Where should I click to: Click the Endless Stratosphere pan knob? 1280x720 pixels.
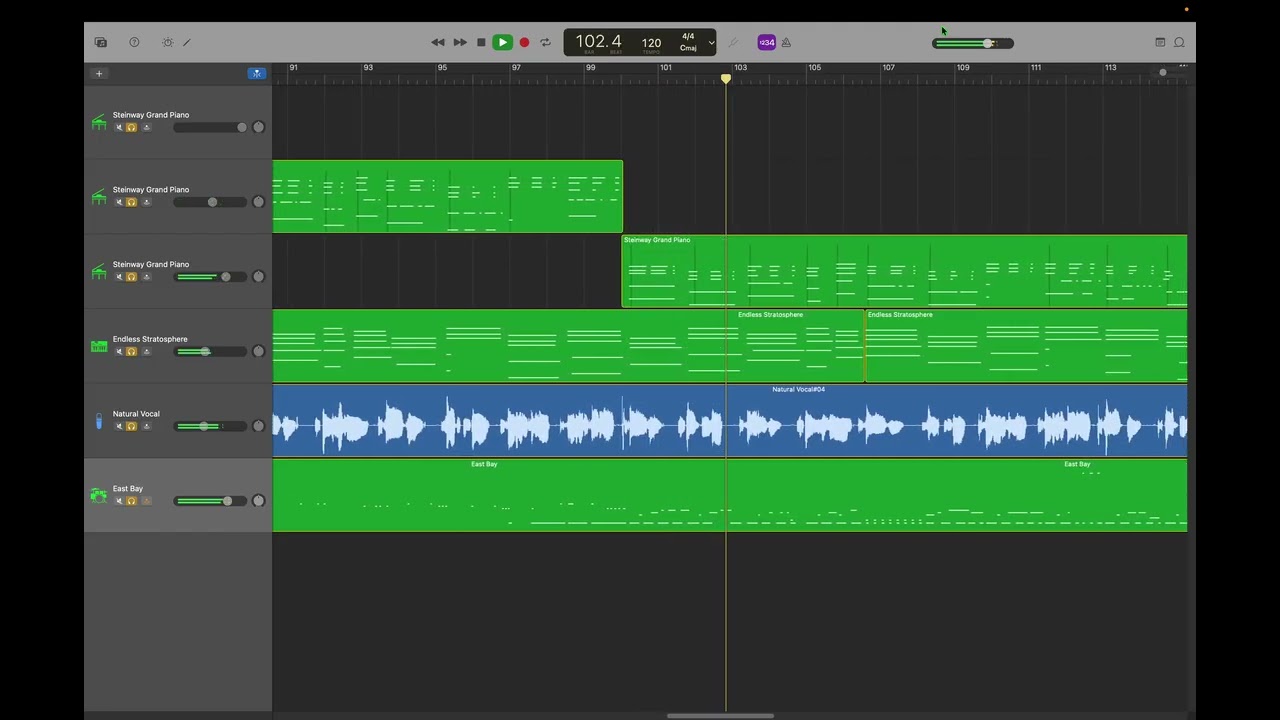258,351
